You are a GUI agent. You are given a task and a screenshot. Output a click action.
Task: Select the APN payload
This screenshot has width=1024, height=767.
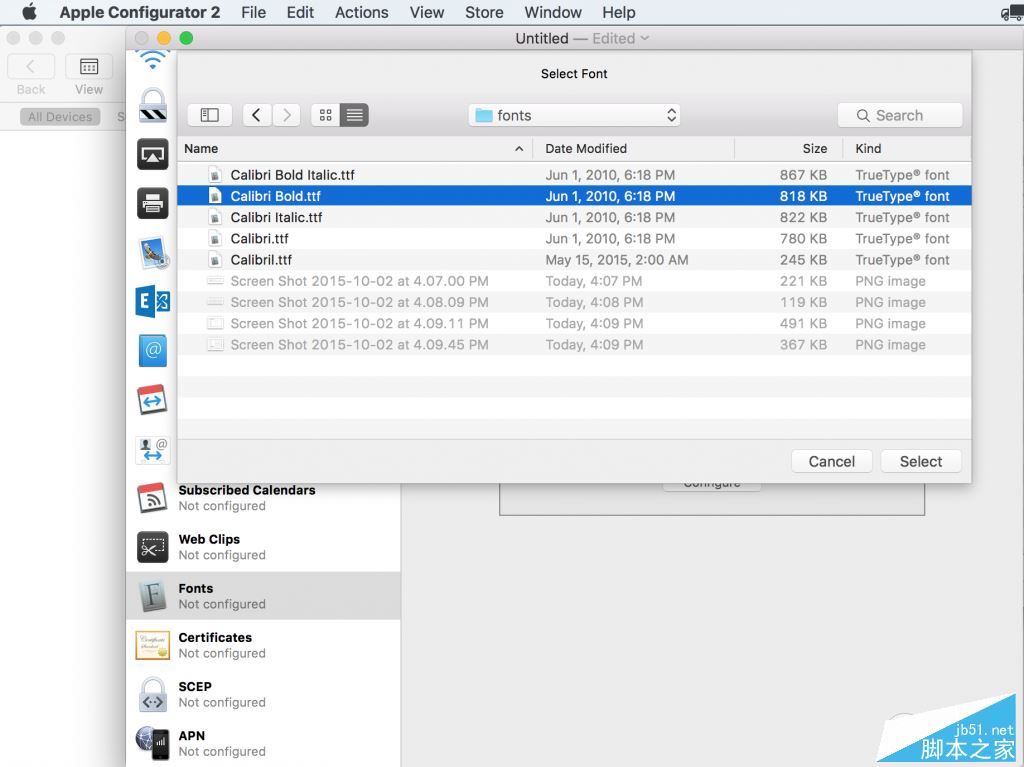point(263,743)
